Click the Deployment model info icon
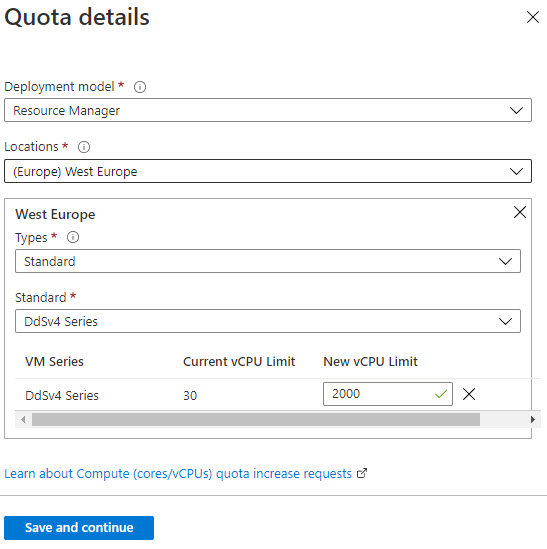 click(140, 86)
